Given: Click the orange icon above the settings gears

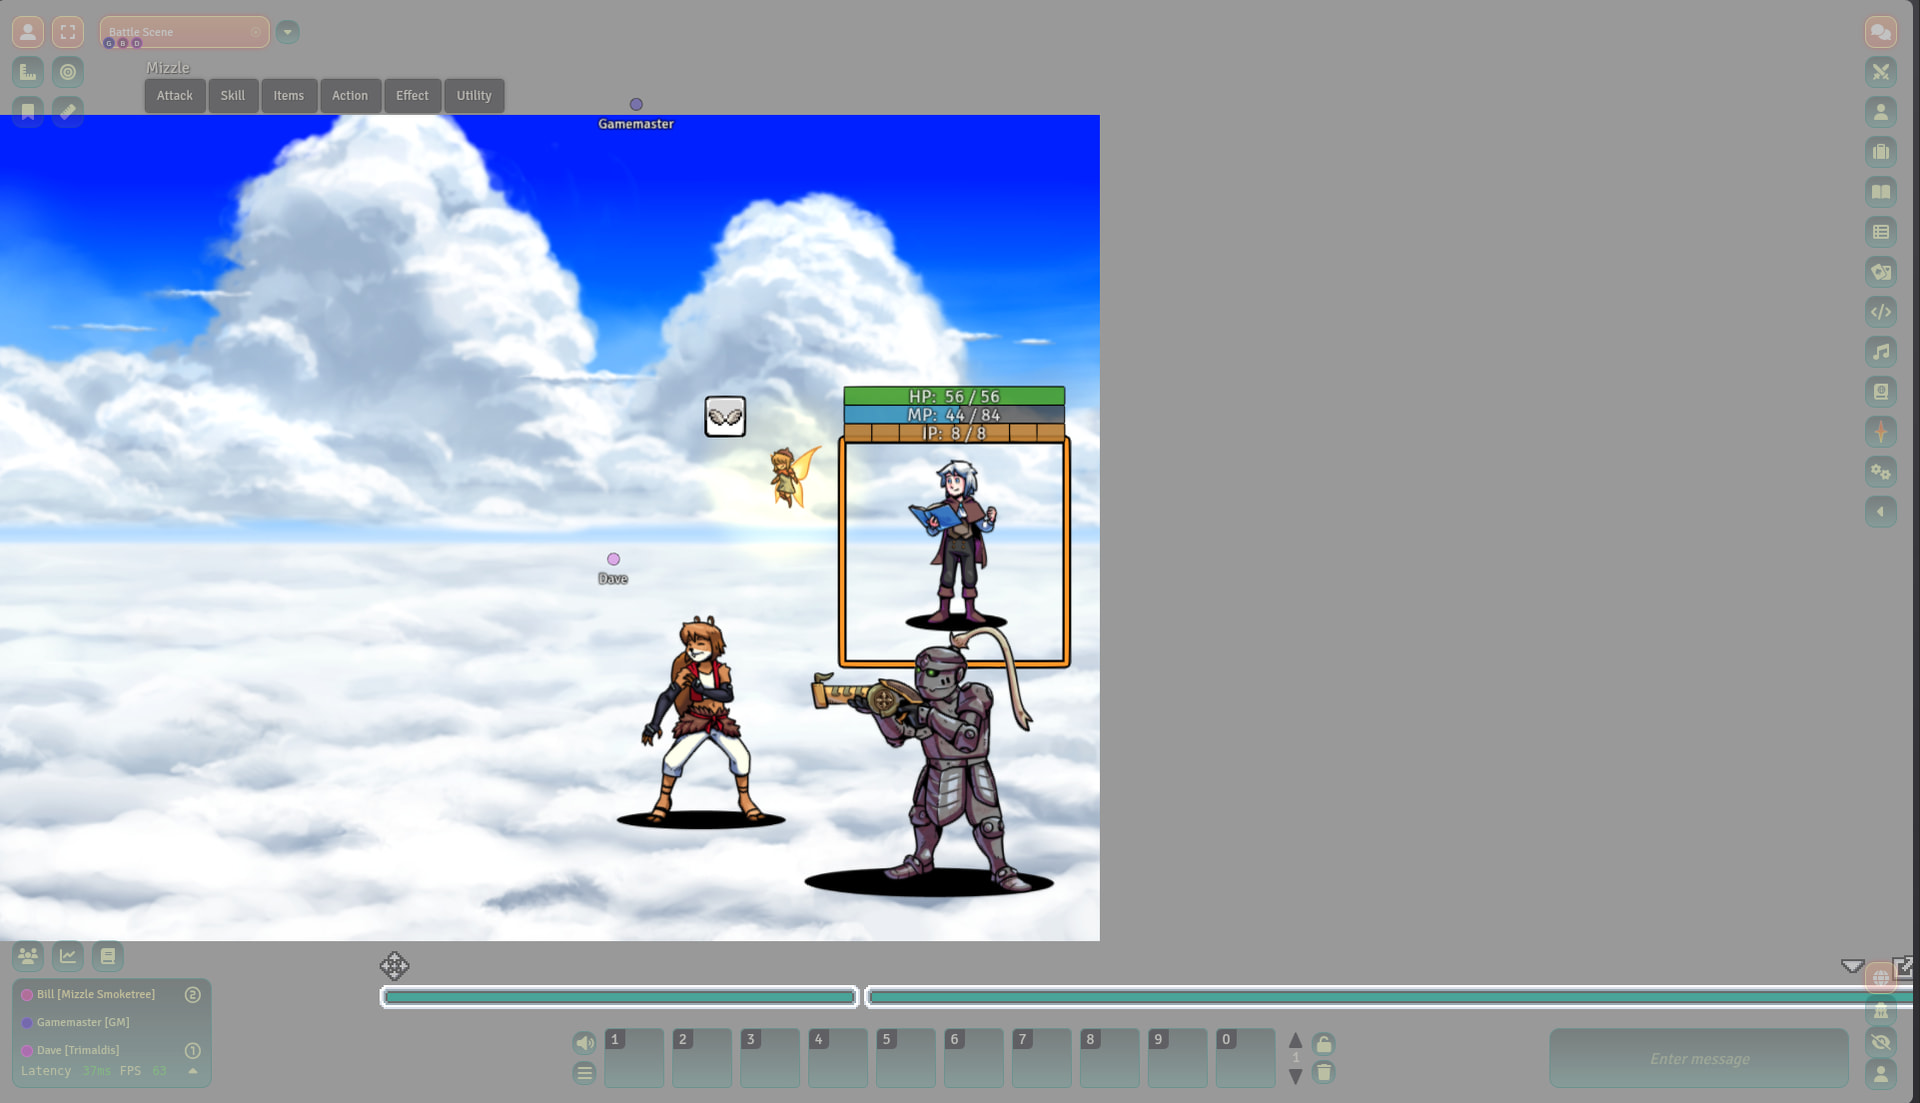Looking at the screenshot, I should pos(1880,432).
